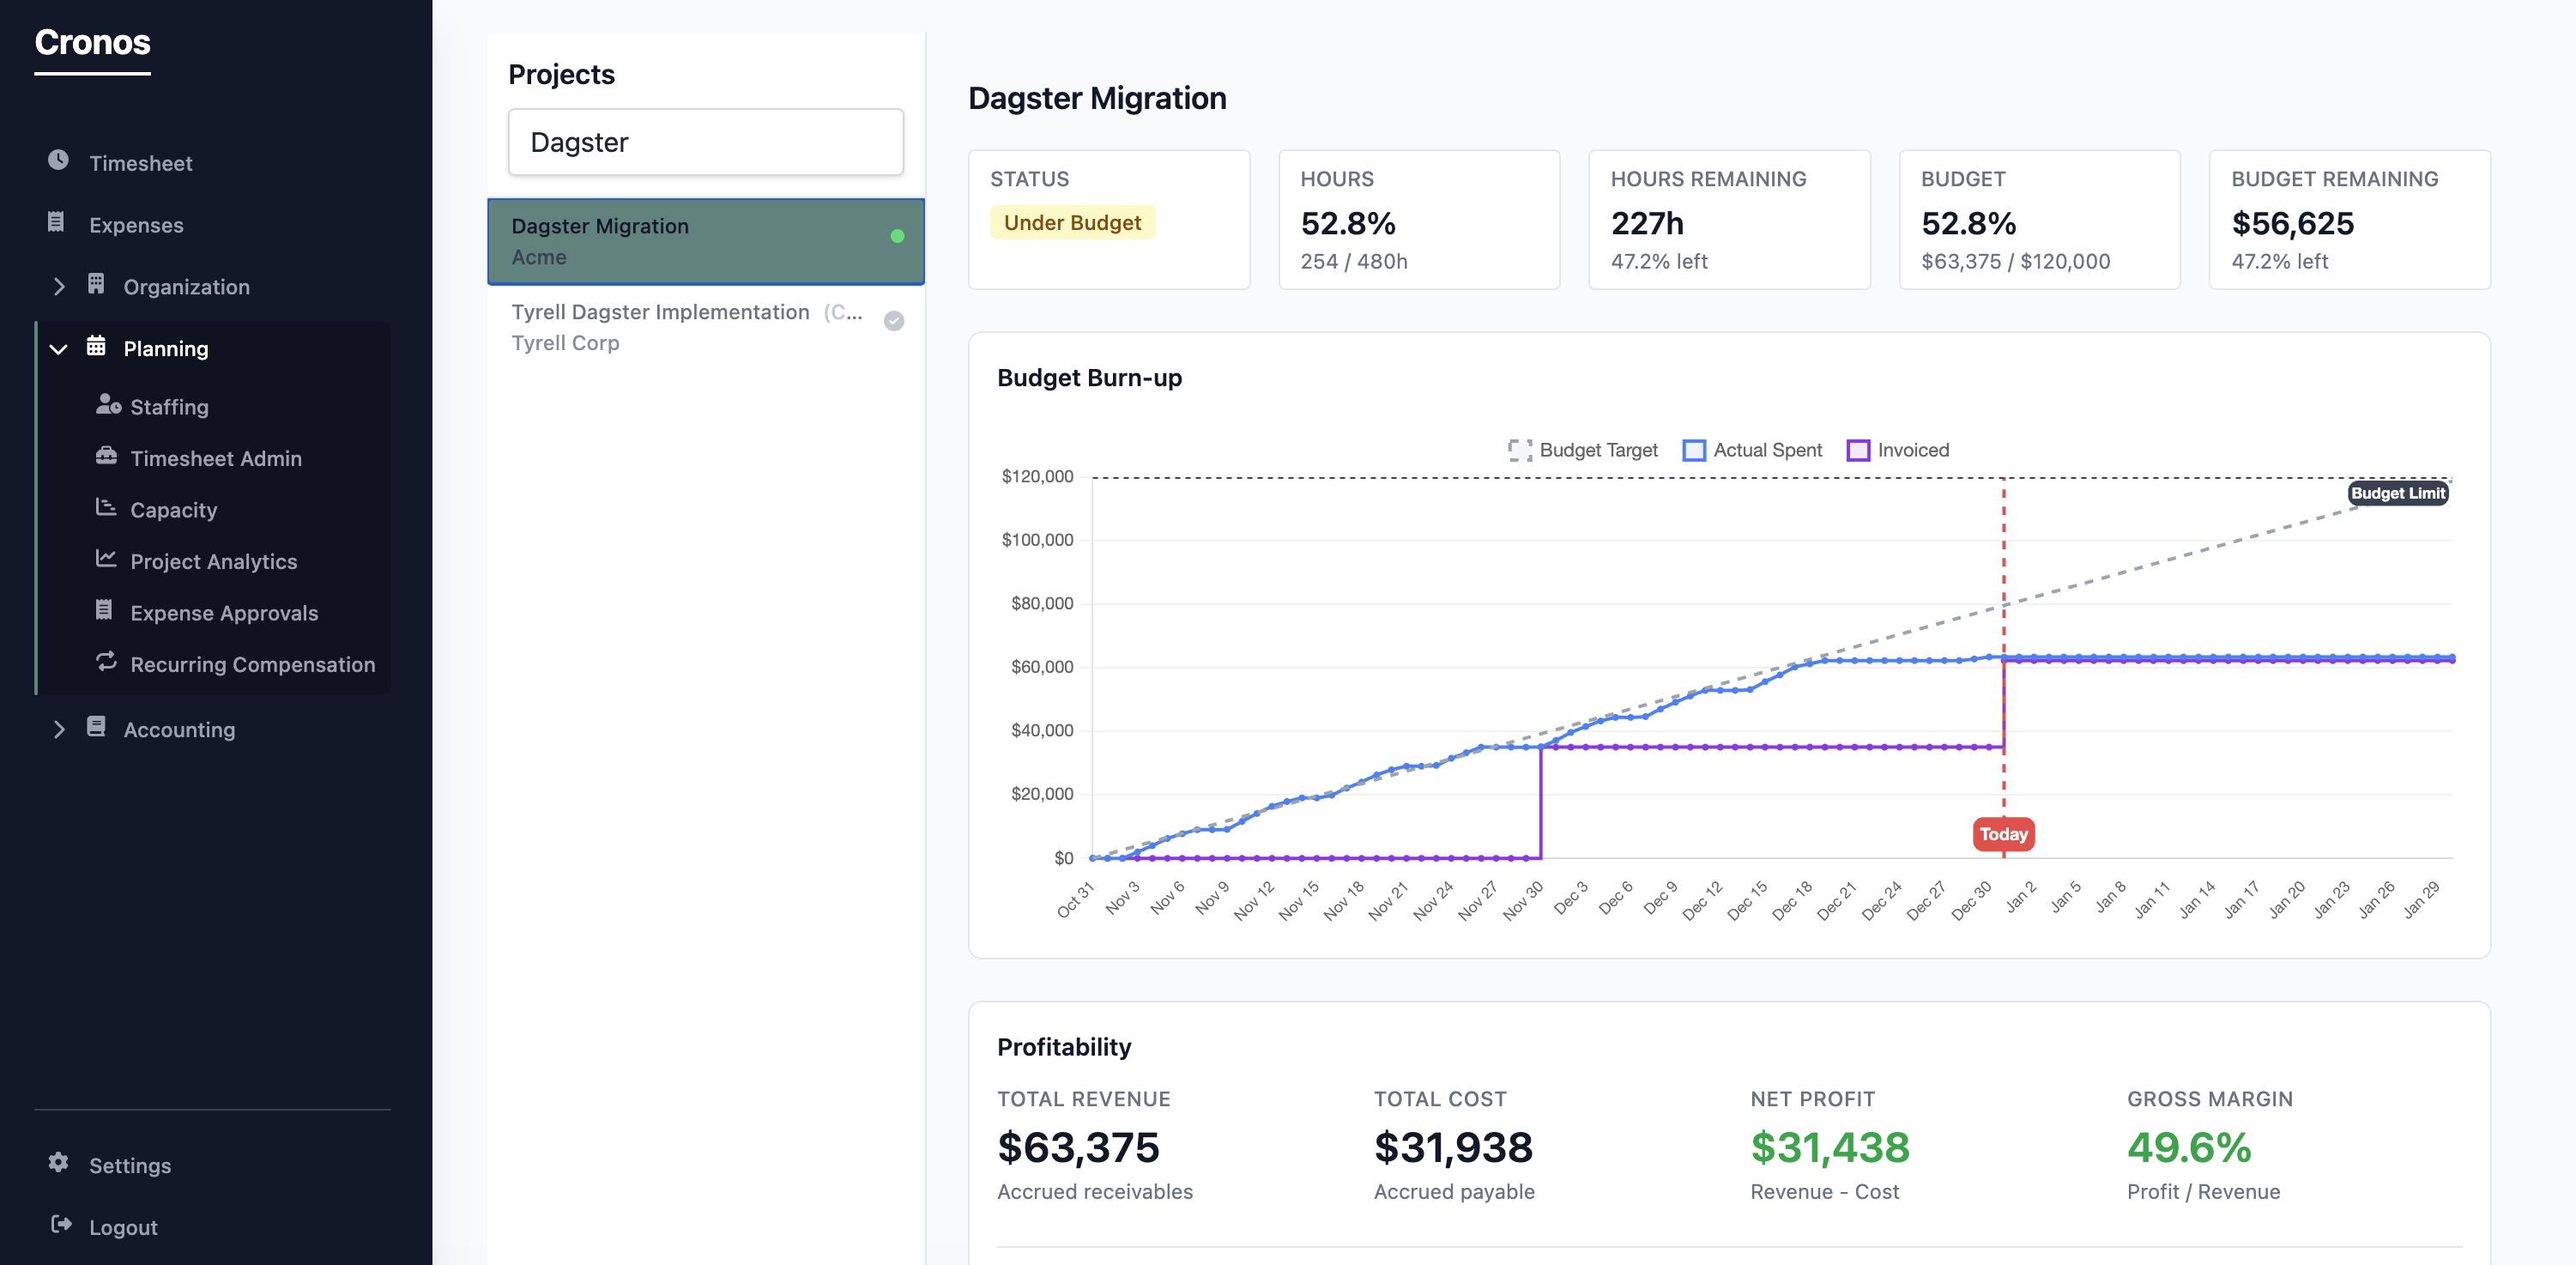
Task: Click the Staffing people icon
Action: click(108, 405)
